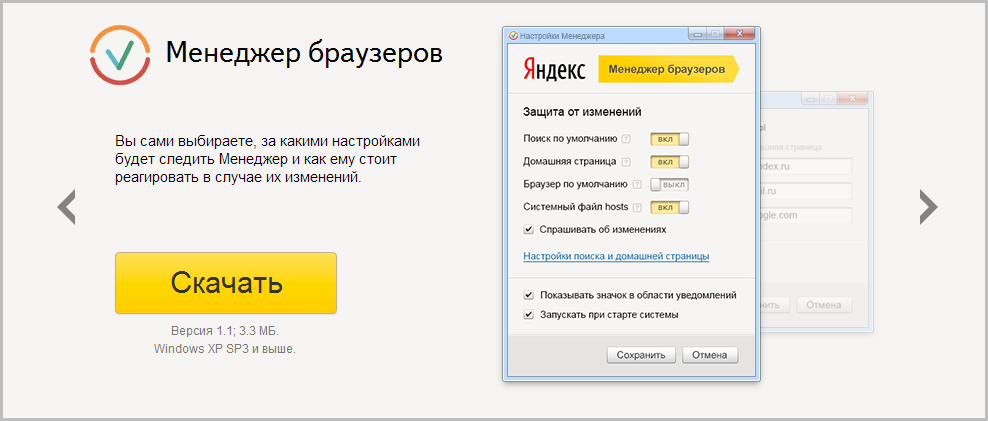Viewport: 988px width, 421px height.
Task: Close the Настройки Менеджера dialog
Action: (739, 35)
